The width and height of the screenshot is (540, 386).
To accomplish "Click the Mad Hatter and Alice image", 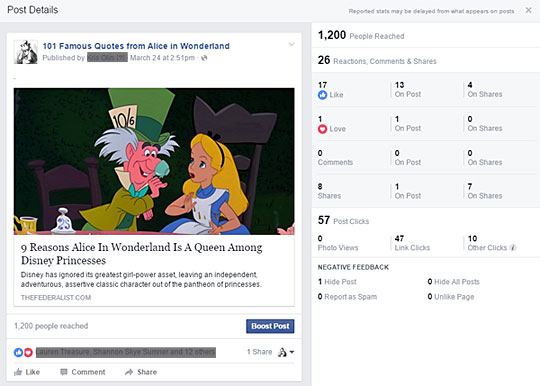I will pyautogui.click(x=154, y=161).
